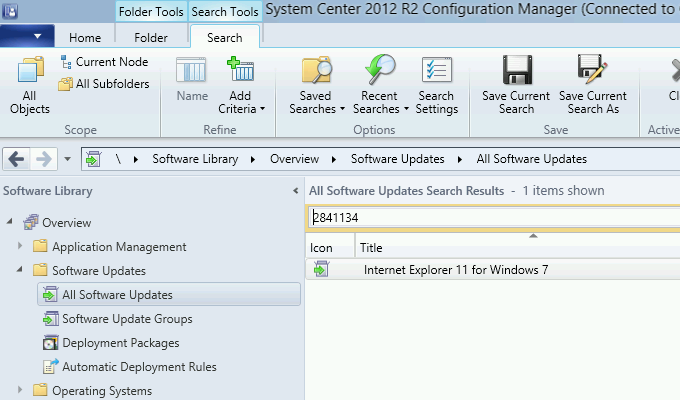
Task: Choose All Subfolders scope
Action: click(105, 84)
